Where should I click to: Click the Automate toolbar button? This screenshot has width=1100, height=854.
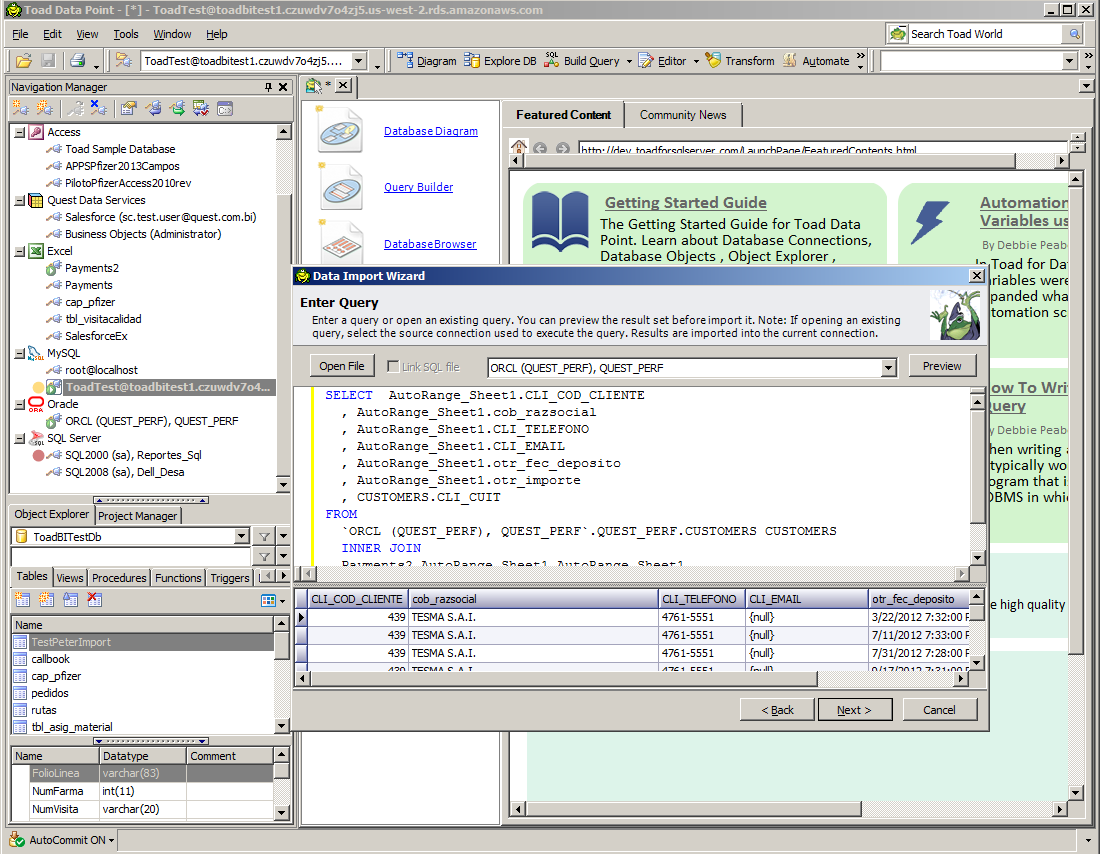tap(816, 61)
